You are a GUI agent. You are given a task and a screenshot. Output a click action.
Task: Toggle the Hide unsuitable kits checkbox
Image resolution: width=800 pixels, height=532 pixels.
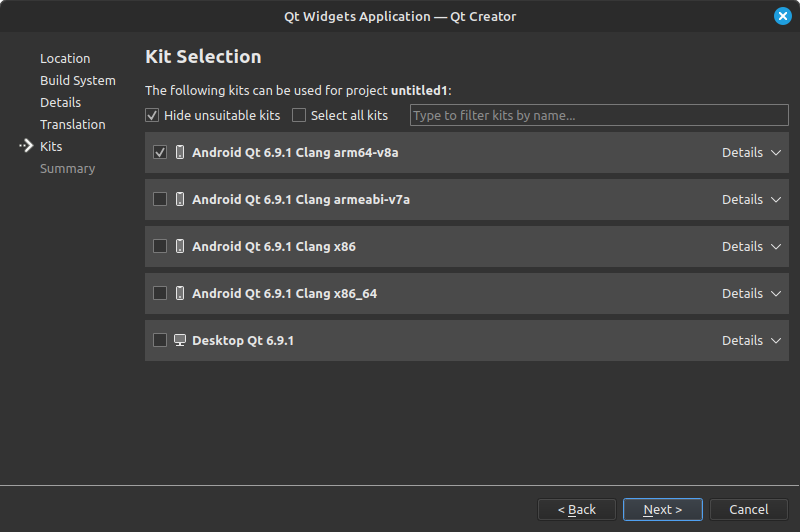152,115
